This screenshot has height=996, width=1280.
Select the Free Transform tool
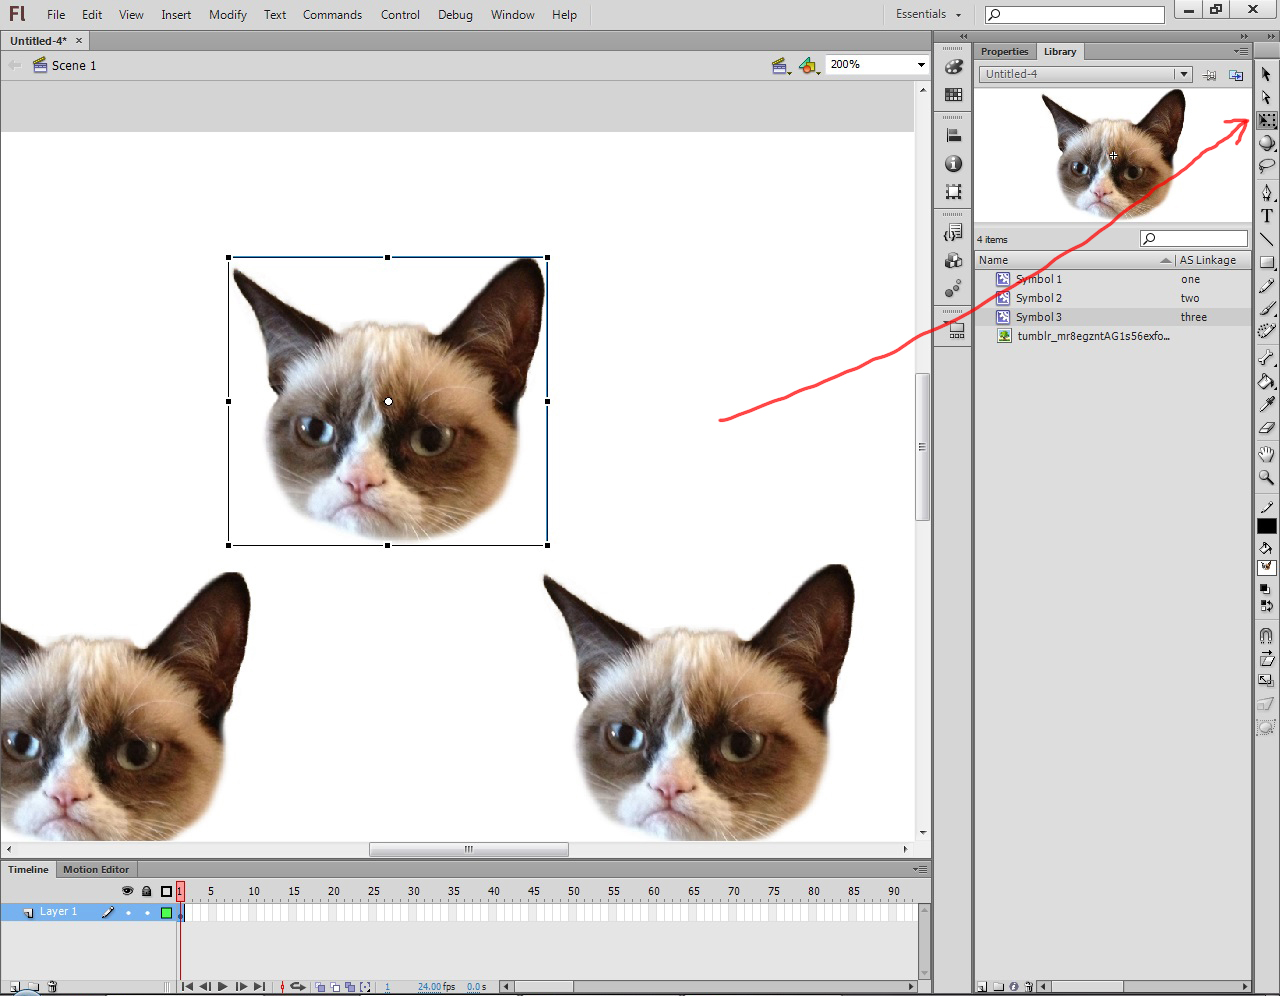[x=1267, y=120]
